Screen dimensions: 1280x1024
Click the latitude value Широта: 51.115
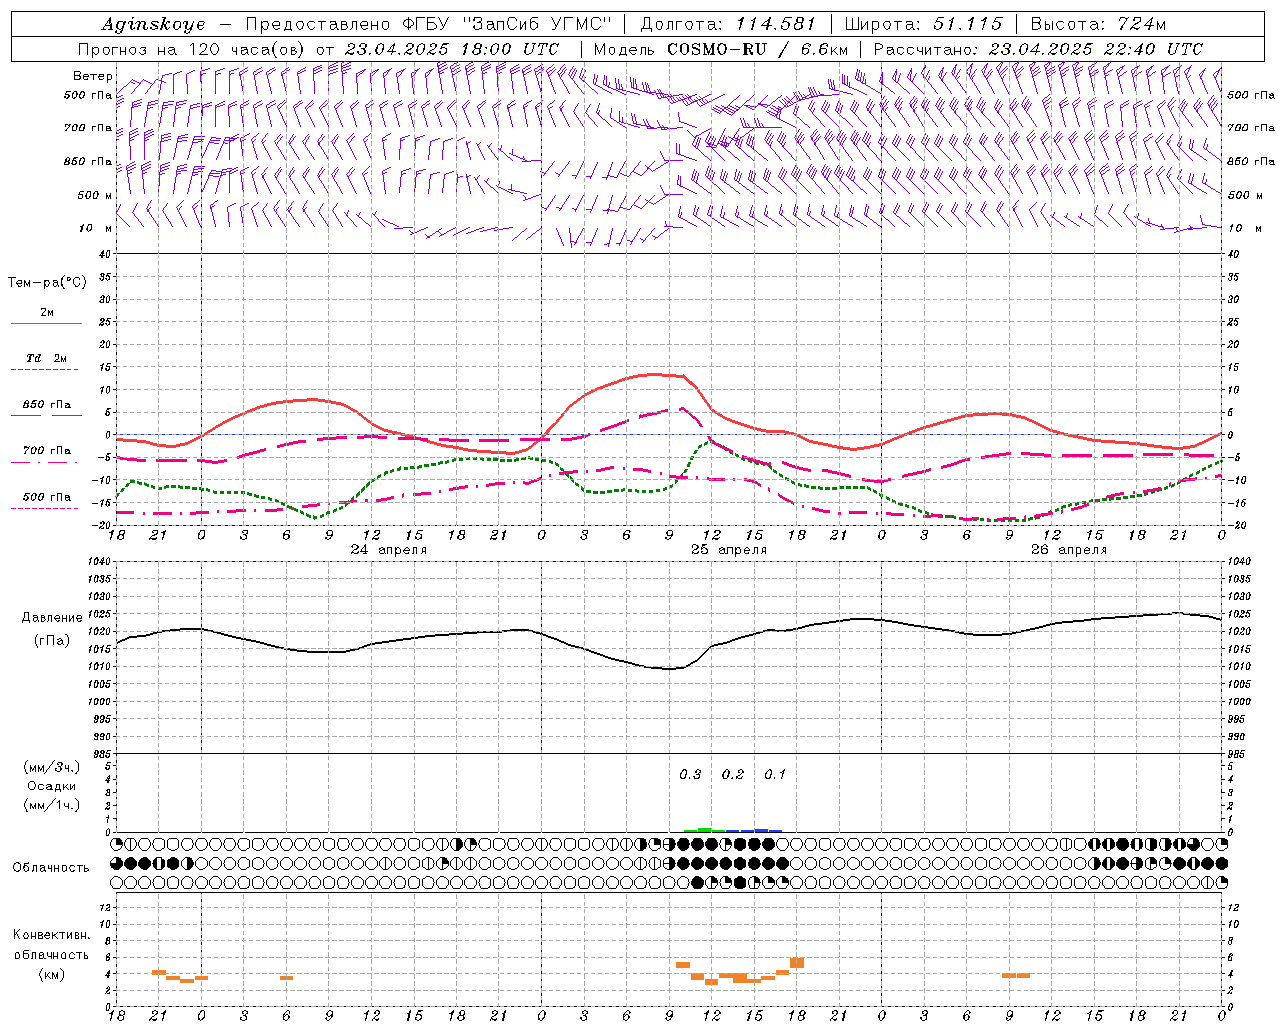pos(923,24)
